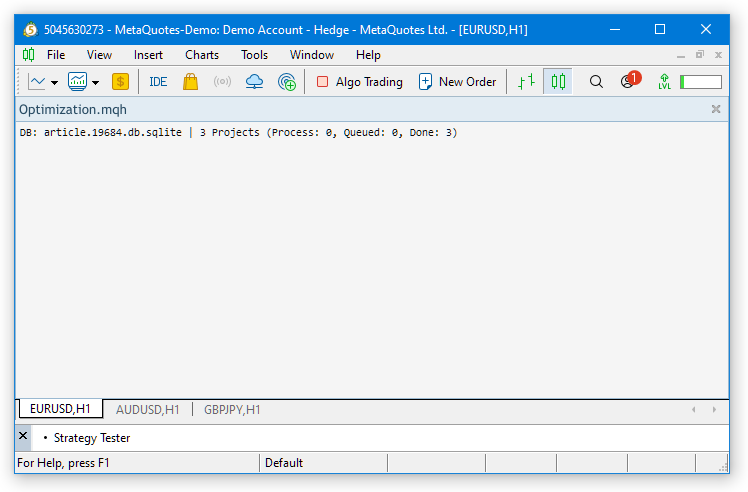Open the search magnifier icon
Image resolution: width=748 pixels, height=492 pixels.
click(x=596, y=82)
